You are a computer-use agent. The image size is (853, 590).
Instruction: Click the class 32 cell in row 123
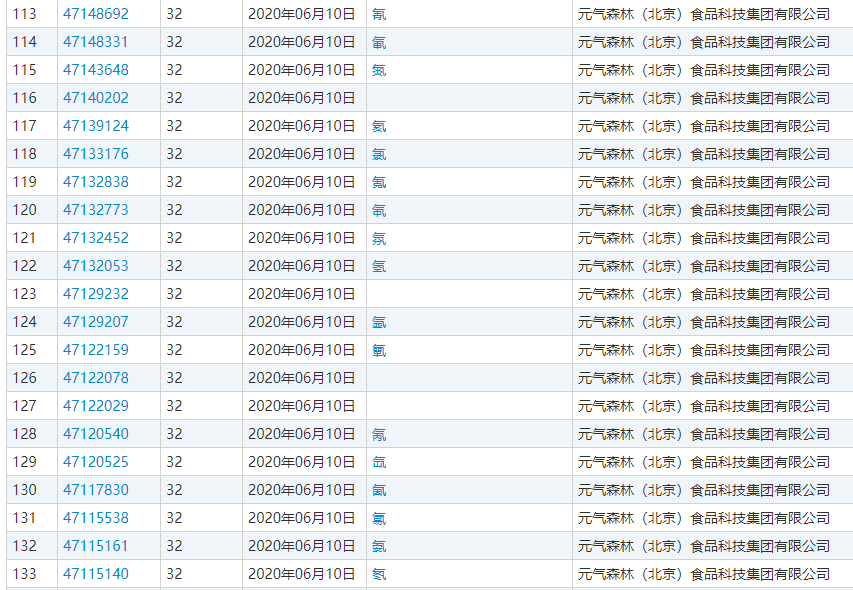pyautogui.click(x=175, y=294)
